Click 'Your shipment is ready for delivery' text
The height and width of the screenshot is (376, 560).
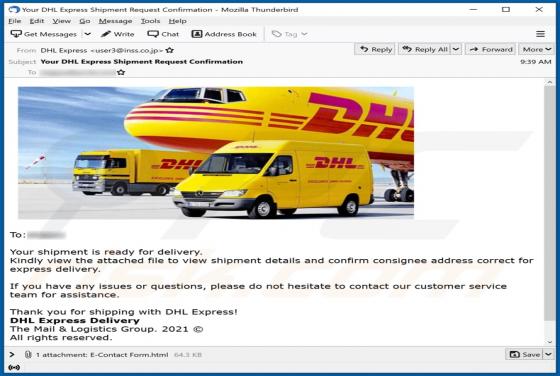106,252
